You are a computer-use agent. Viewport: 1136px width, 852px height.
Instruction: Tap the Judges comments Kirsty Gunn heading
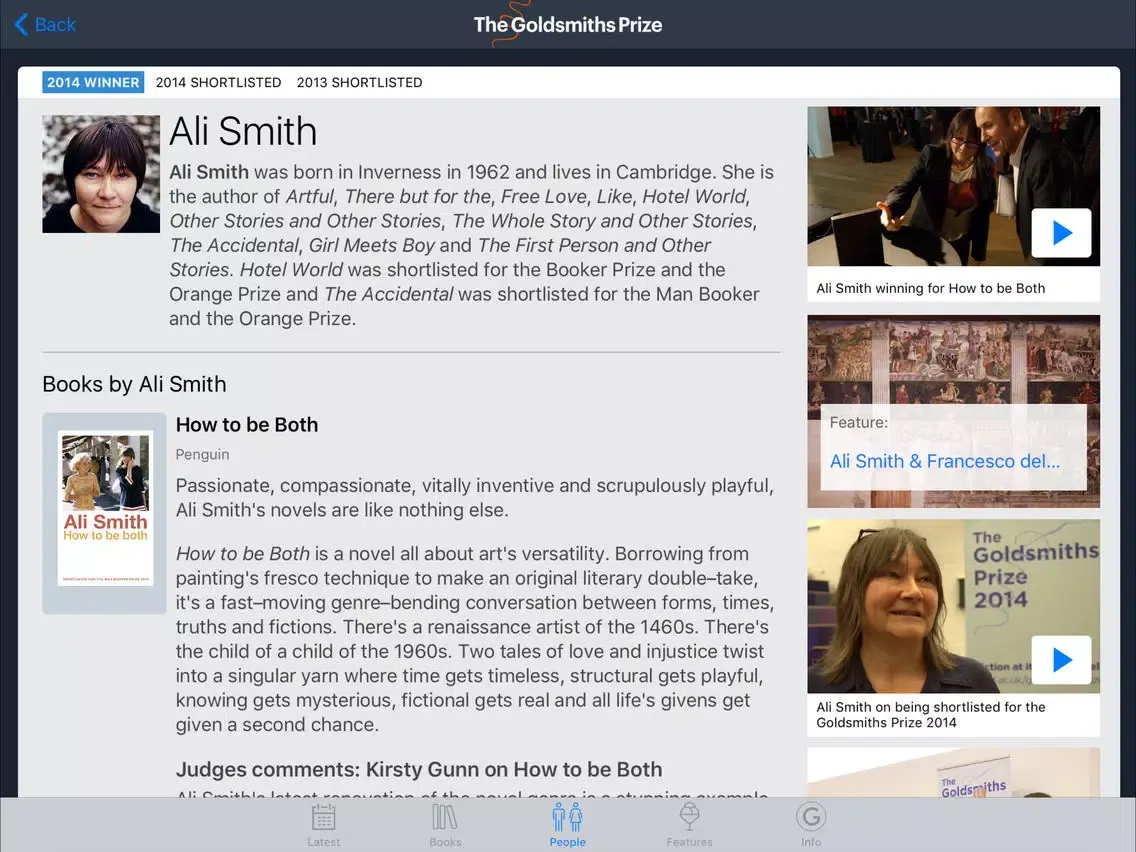(419, 769)
